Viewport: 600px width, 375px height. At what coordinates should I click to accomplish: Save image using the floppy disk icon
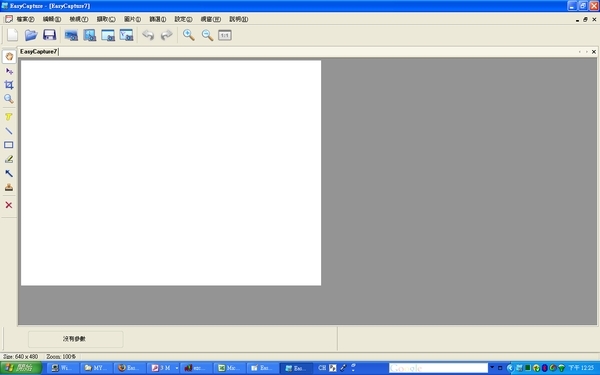pos(50,35)
